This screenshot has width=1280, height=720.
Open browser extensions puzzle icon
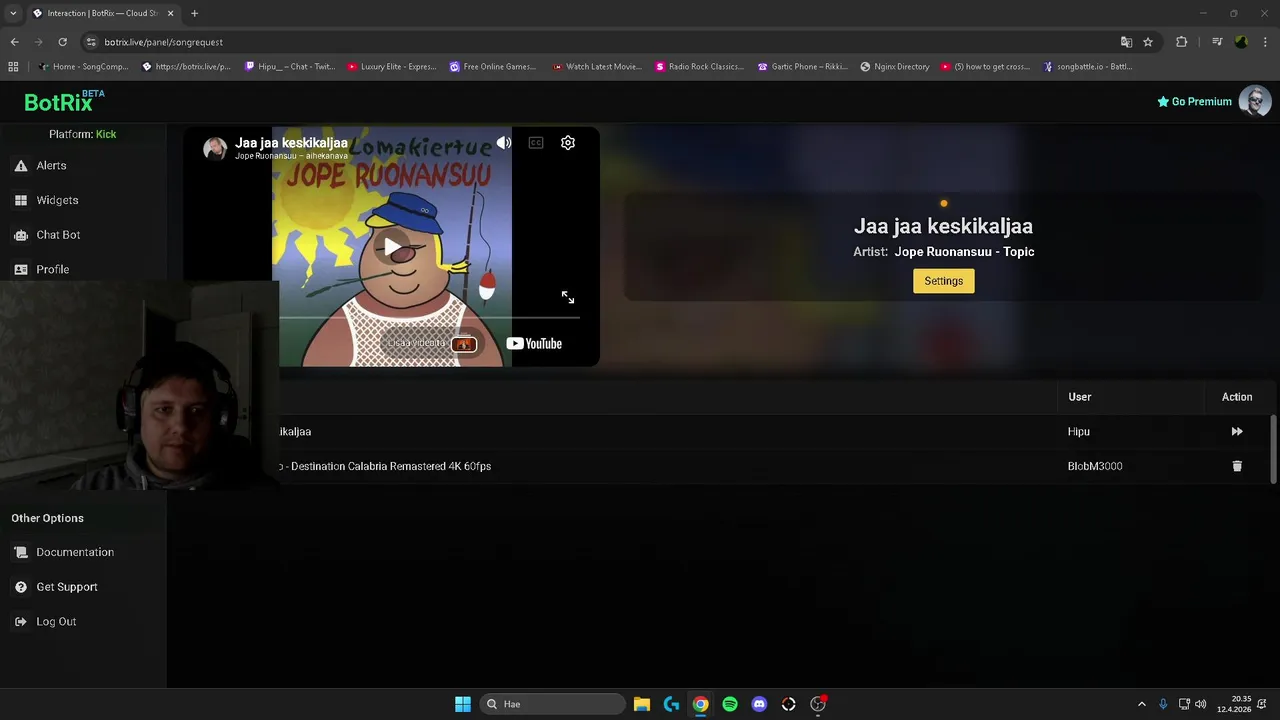(1182, 42)
